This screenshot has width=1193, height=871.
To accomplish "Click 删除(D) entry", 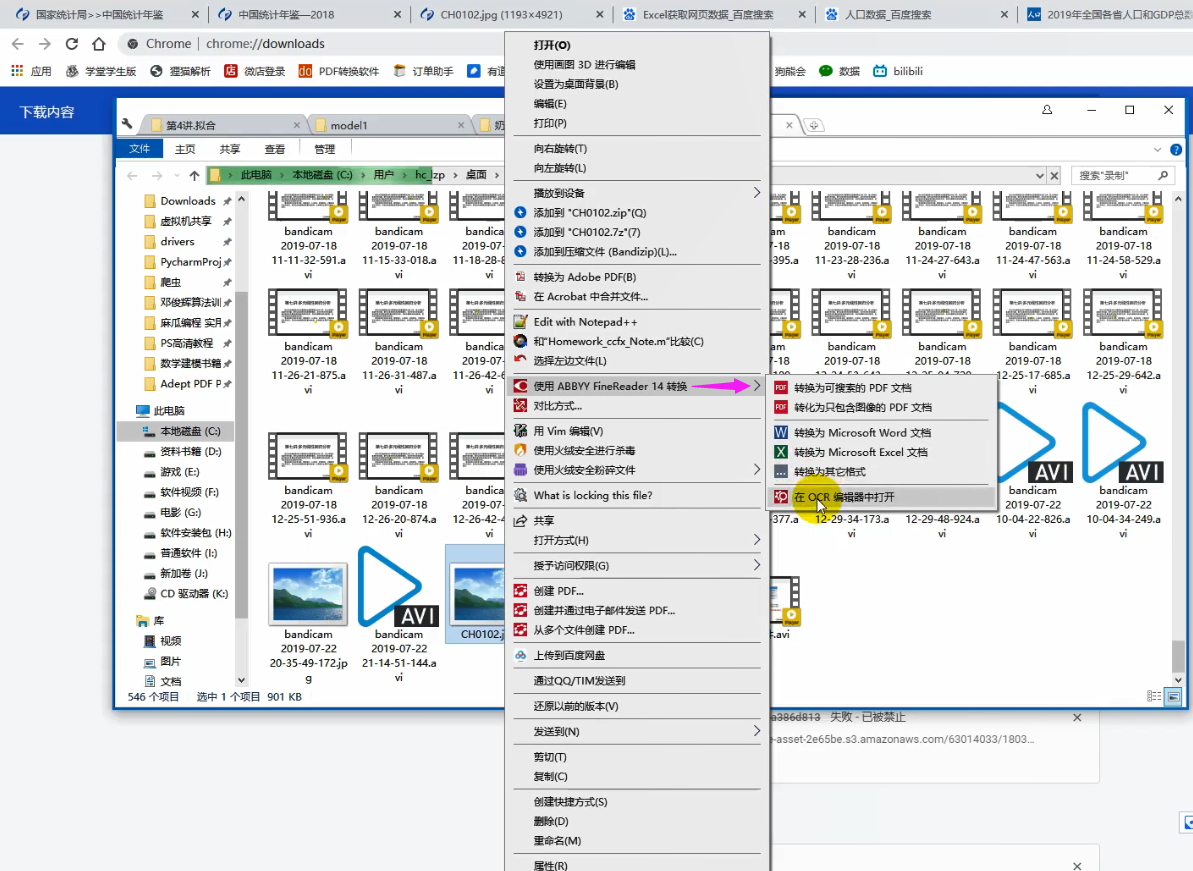I will [x=551, y=821].
